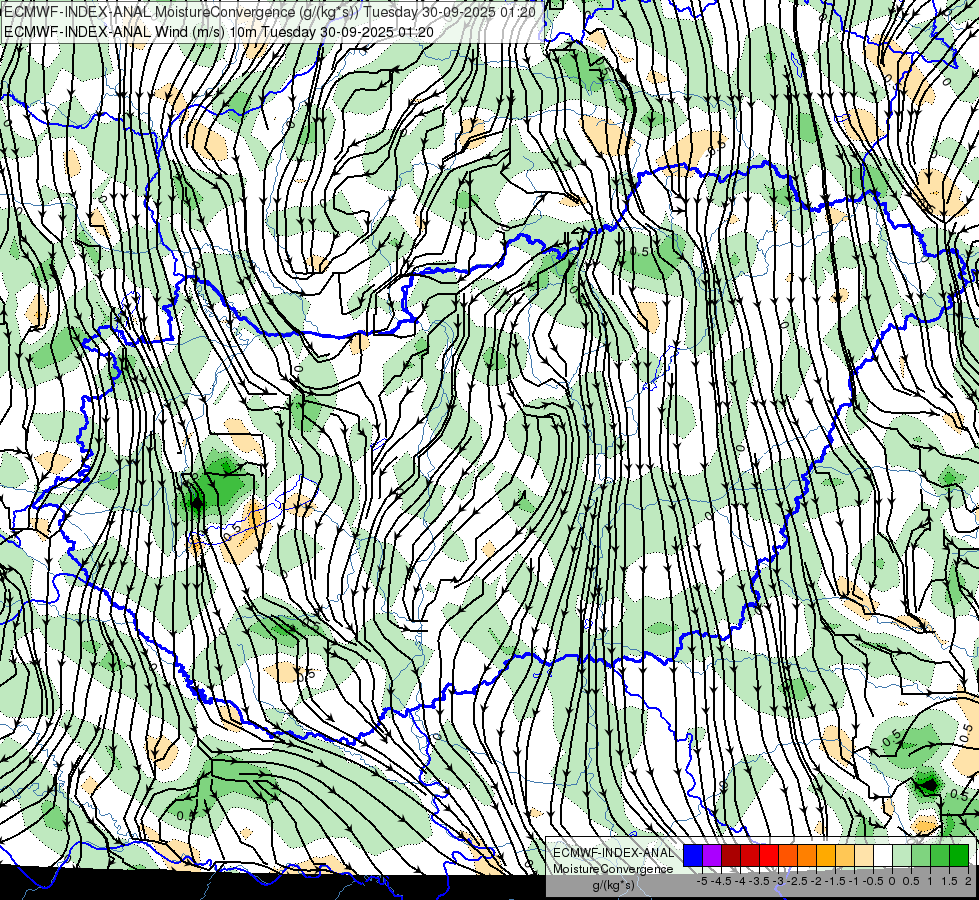
Task: Click the legend tick value -5
Action: pyautogui.click(x=702, y=881)
